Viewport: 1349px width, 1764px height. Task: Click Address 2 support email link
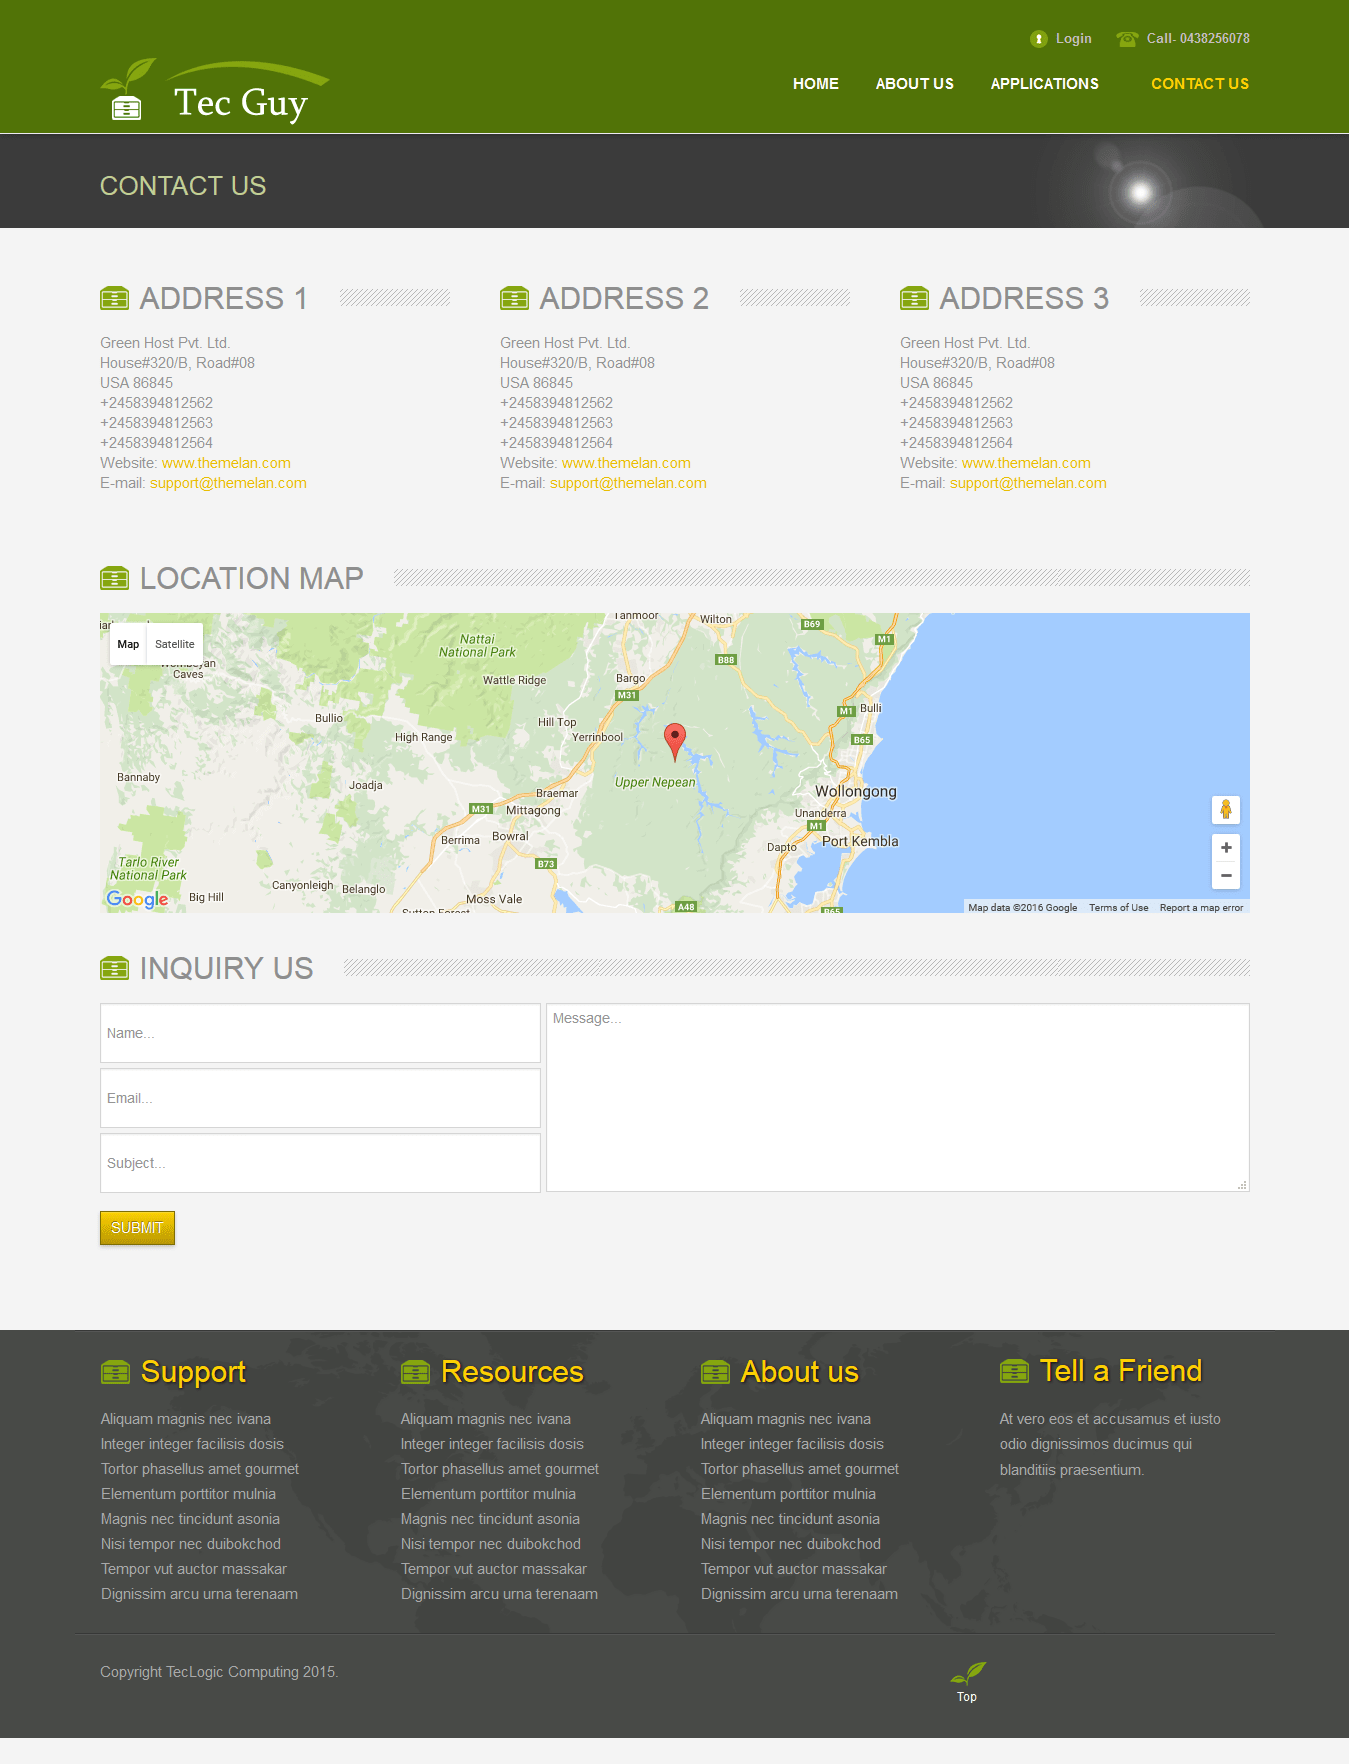coord(628,483)
